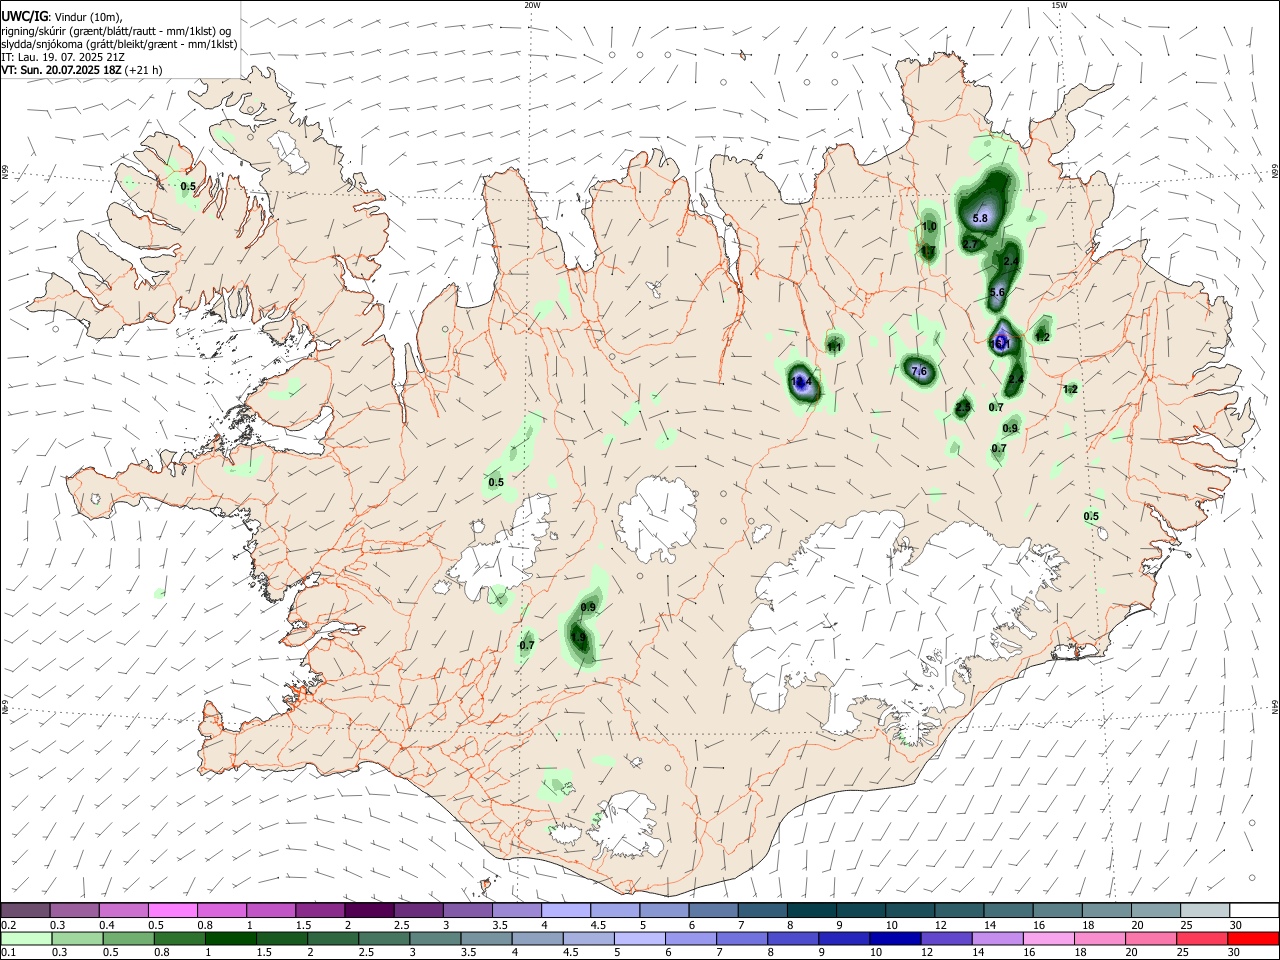Click the 1.9 precipitation value in southern Iceland
The height and width of the screenshot is (960, 1280).
click(x=578, y=636)
